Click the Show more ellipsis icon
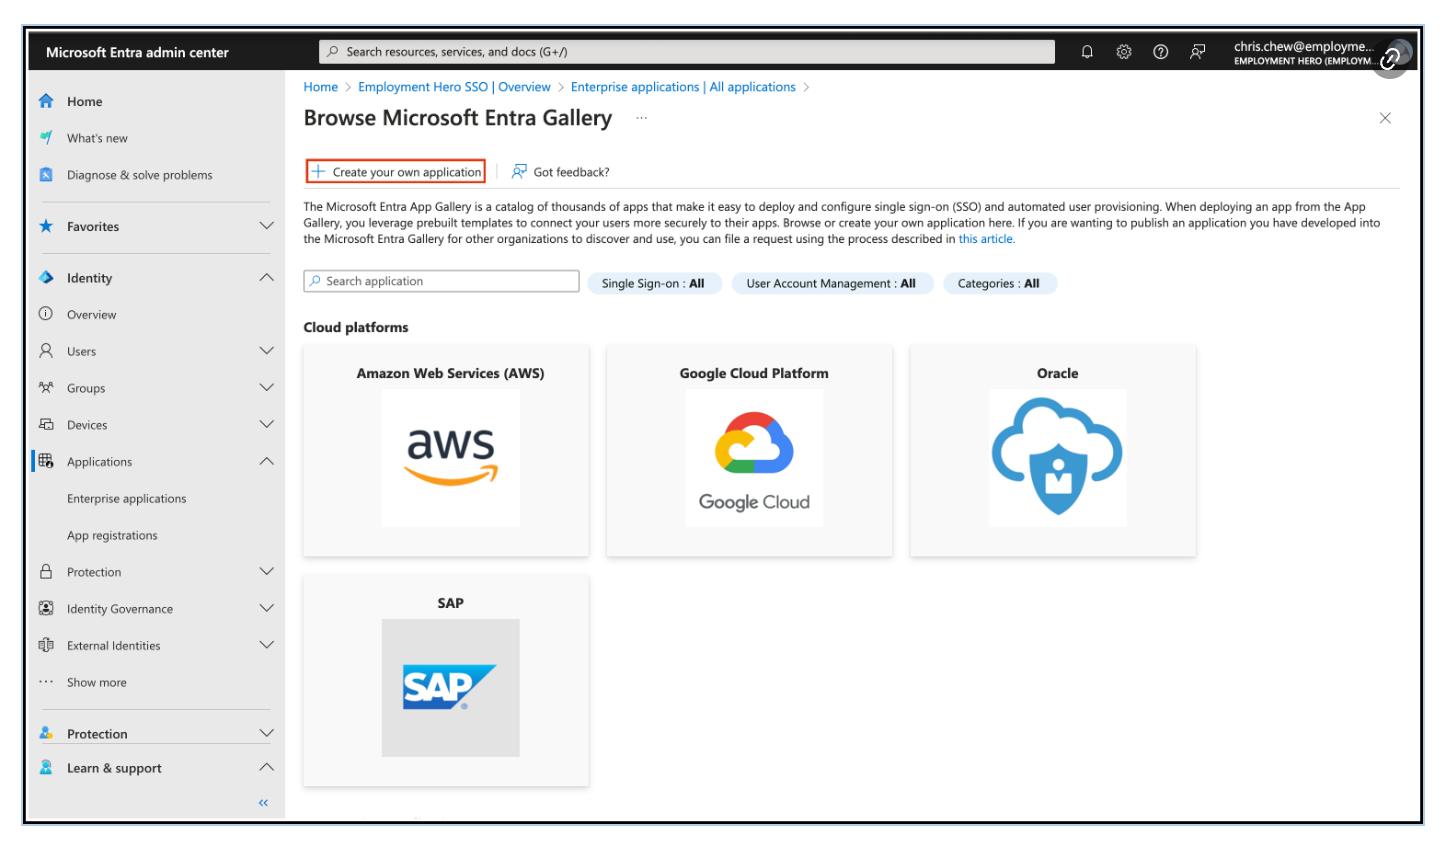 [46, 682]
